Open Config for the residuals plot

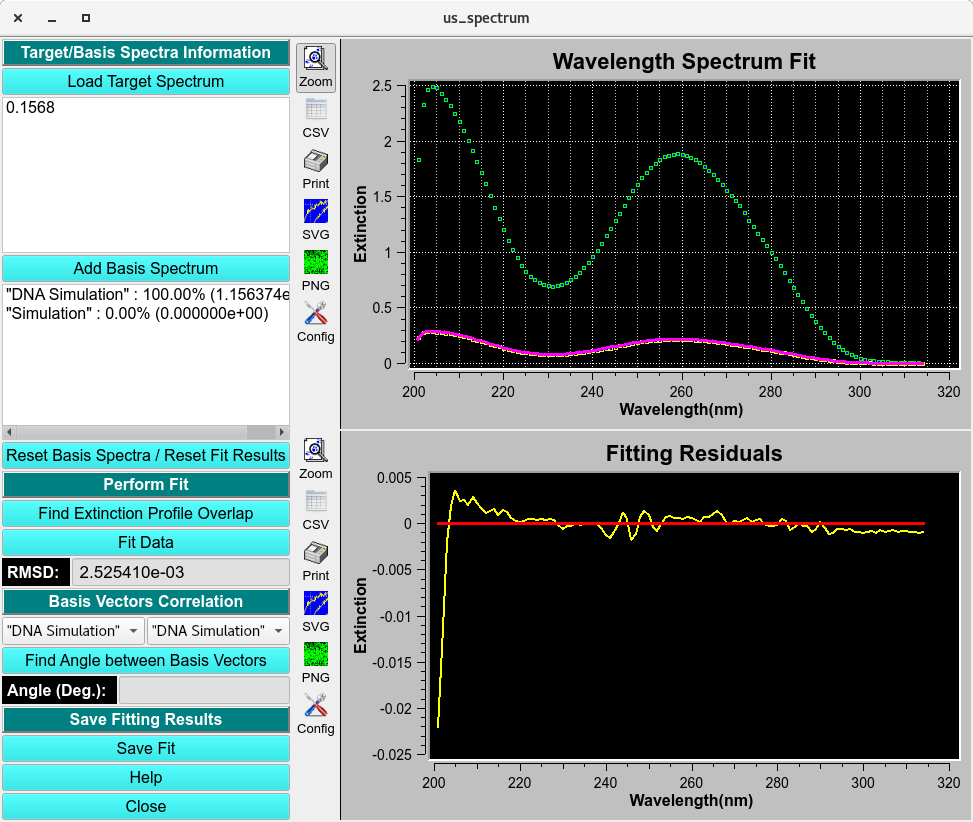pyautogui.click(x=315, y=714)
